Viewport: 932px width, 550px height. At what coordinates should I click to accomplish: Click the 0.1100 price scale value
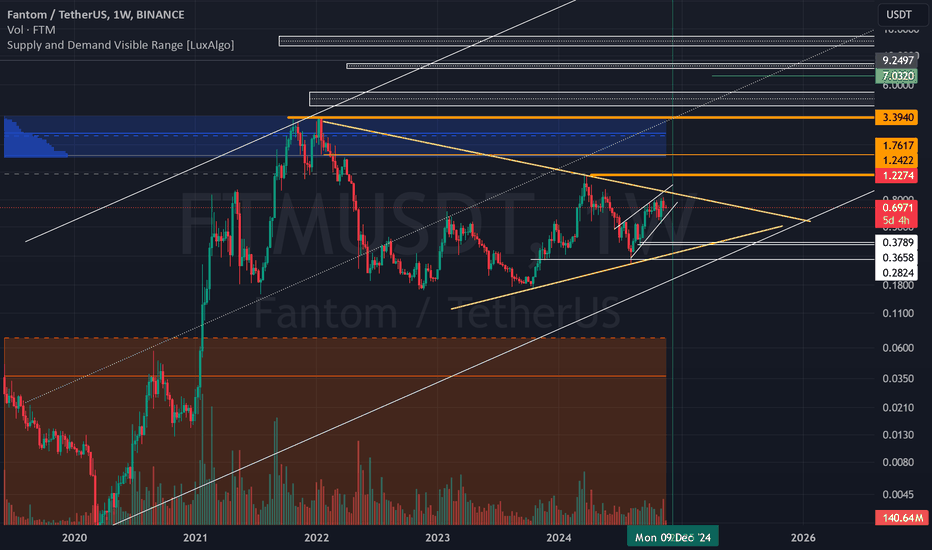898,313
